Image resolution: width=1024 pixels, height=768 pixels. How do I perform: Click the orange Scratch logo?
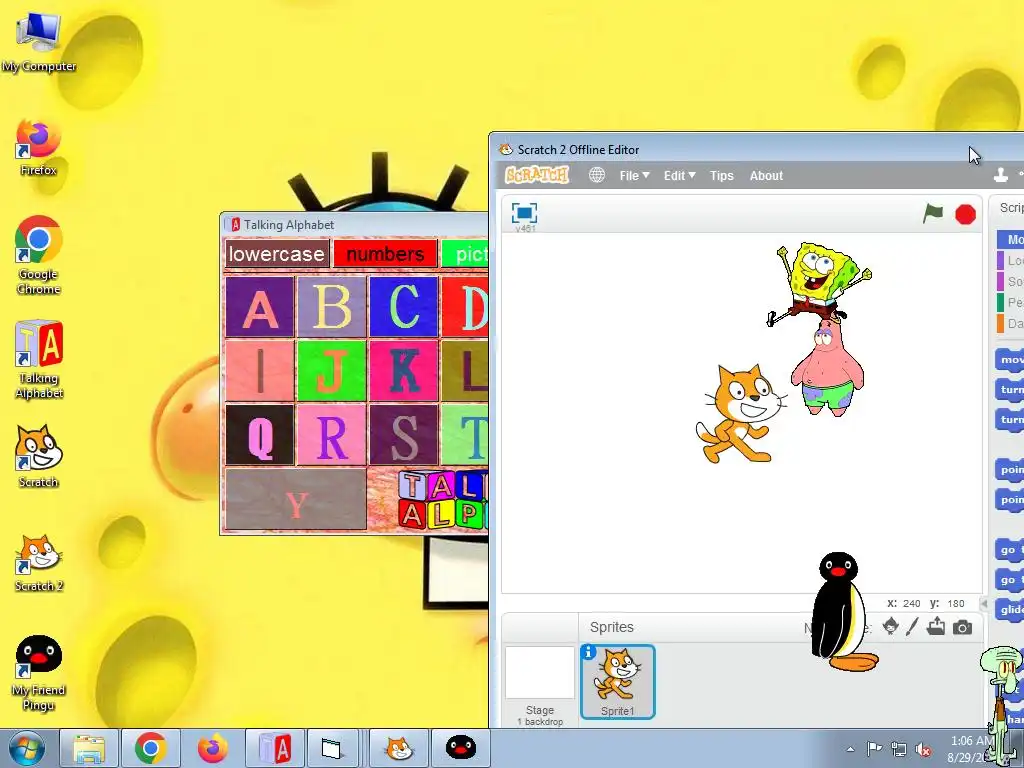pos(537,175)
